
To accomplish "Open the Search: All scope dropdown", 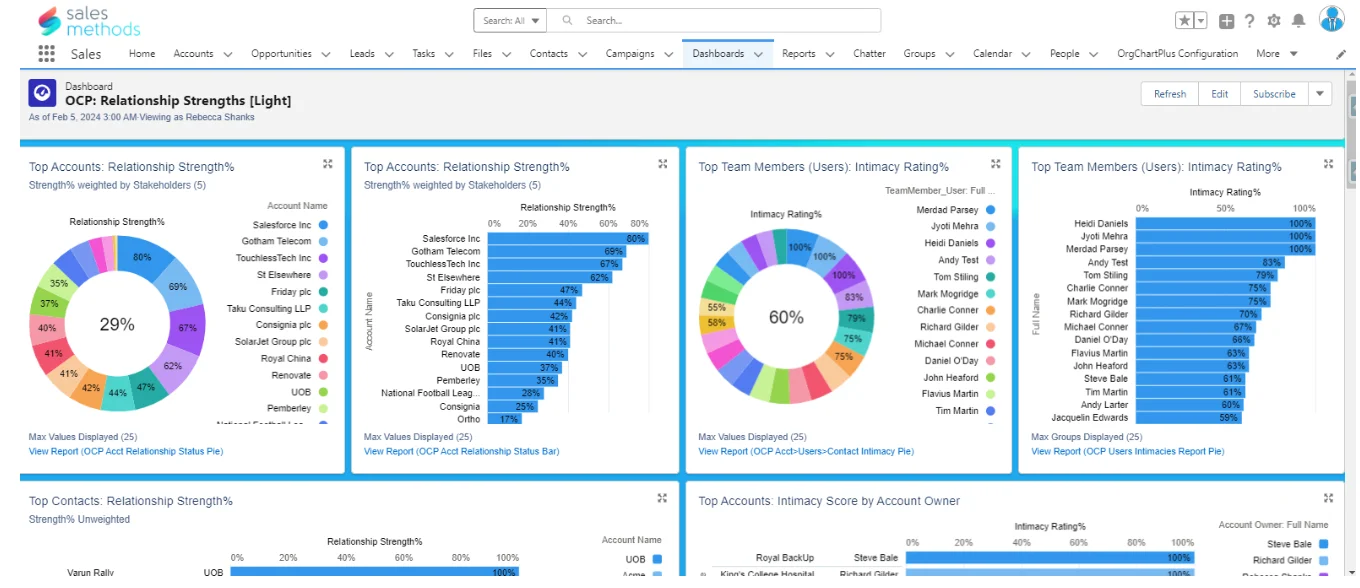I will pyautogui.click(x=510, y=20).
